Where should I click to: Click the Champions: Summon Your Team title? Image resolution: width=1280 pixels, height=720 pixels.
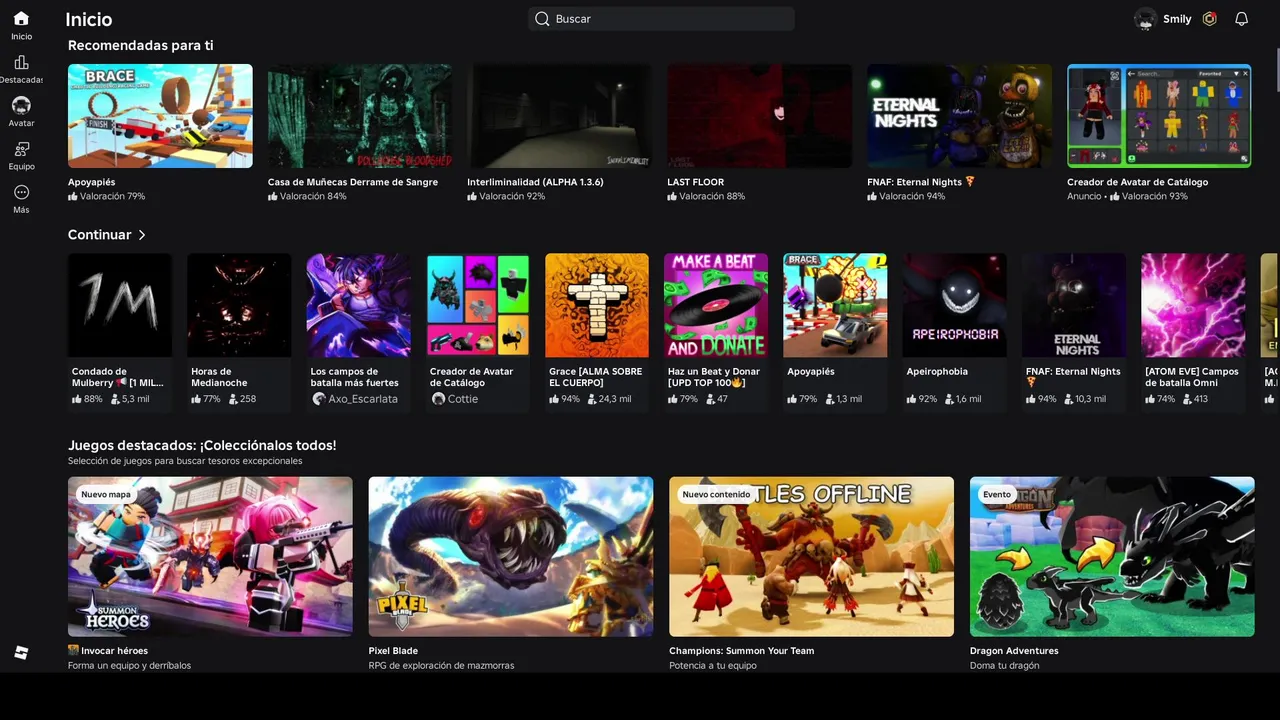[x=742, y=651]
